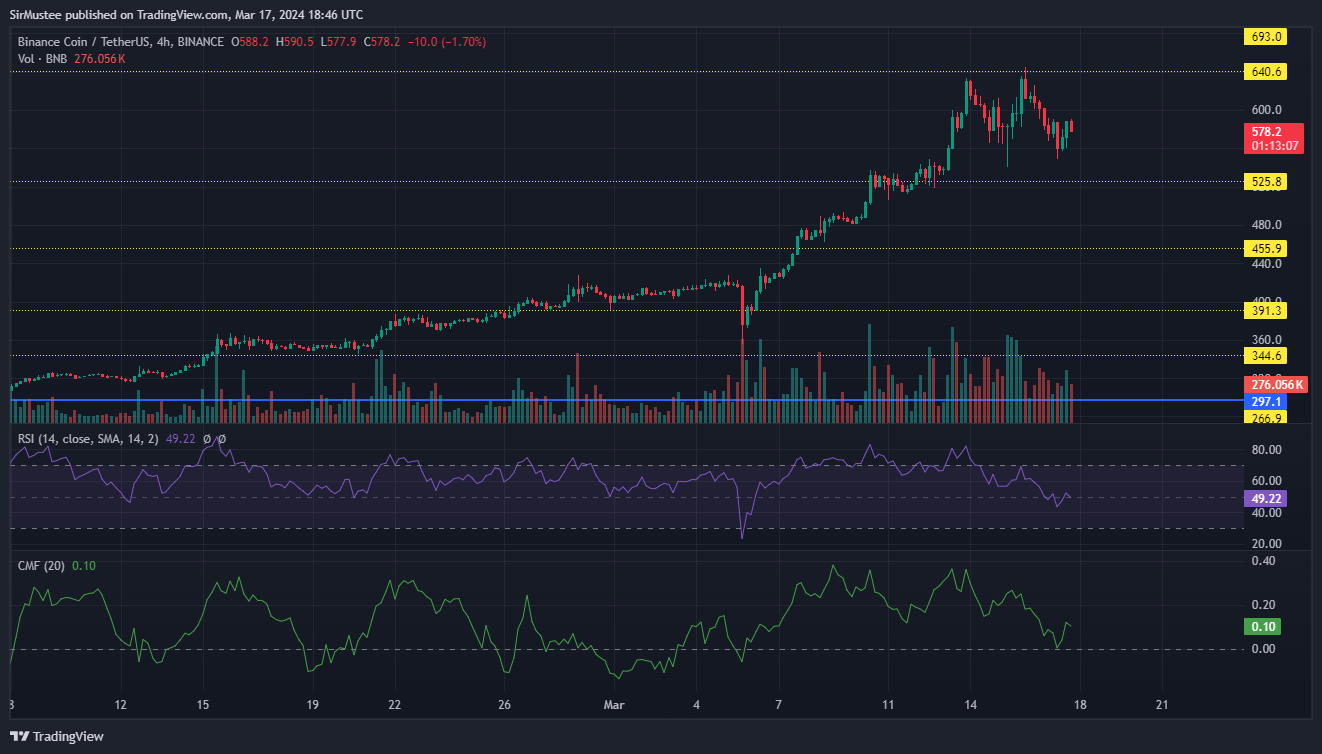This screenshot has width=1322, height=754.
Task: Select the 344.6 price level label
Action: pyautogui.click(x=1265, y=355)
